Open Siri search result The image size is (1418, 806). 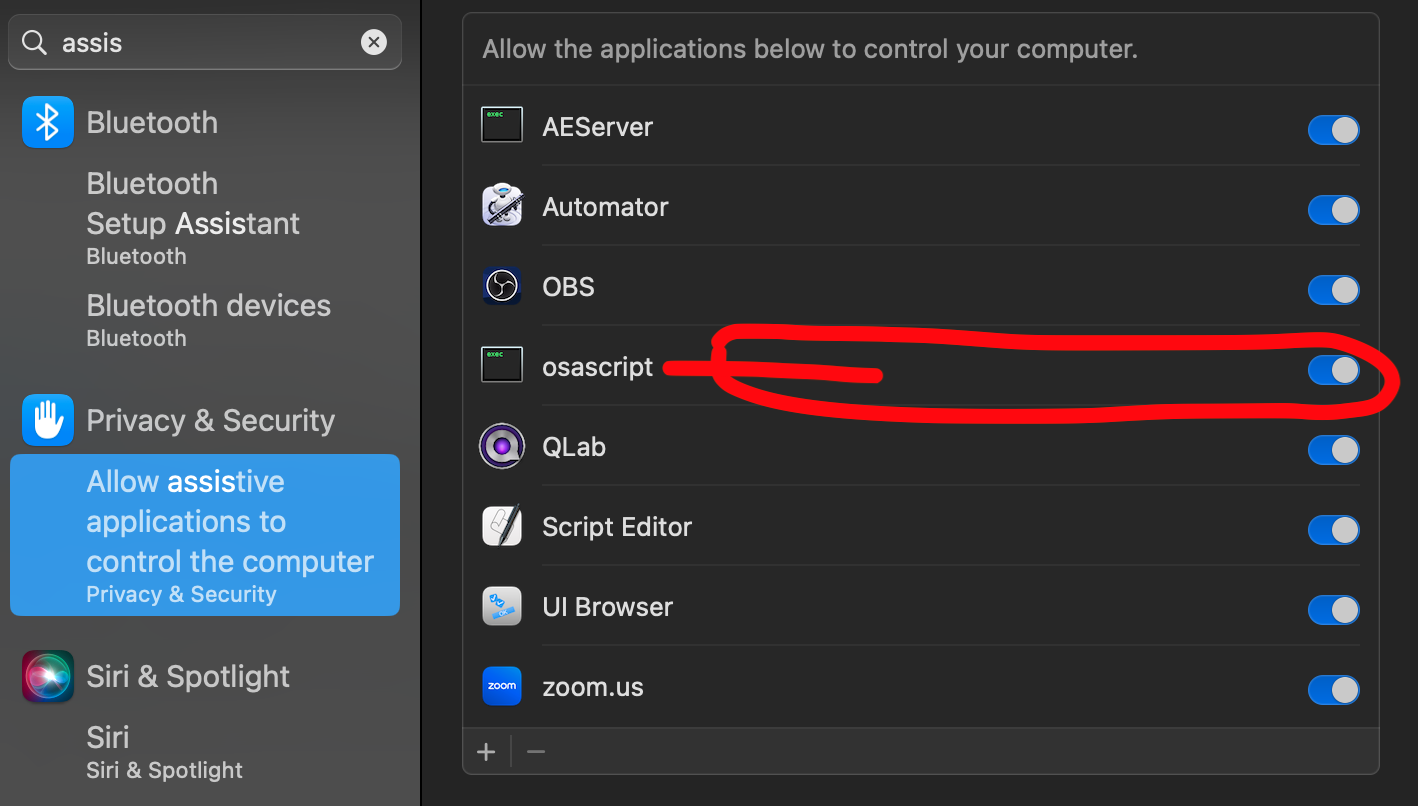(164, 752)
